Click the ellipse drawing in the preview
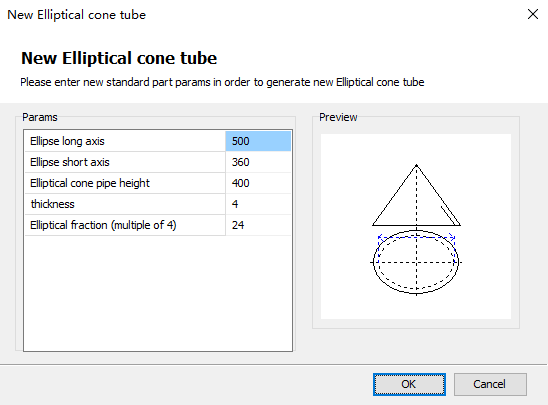Image resolution: width=548 pixels, height=405 pixels. [416, 262]
